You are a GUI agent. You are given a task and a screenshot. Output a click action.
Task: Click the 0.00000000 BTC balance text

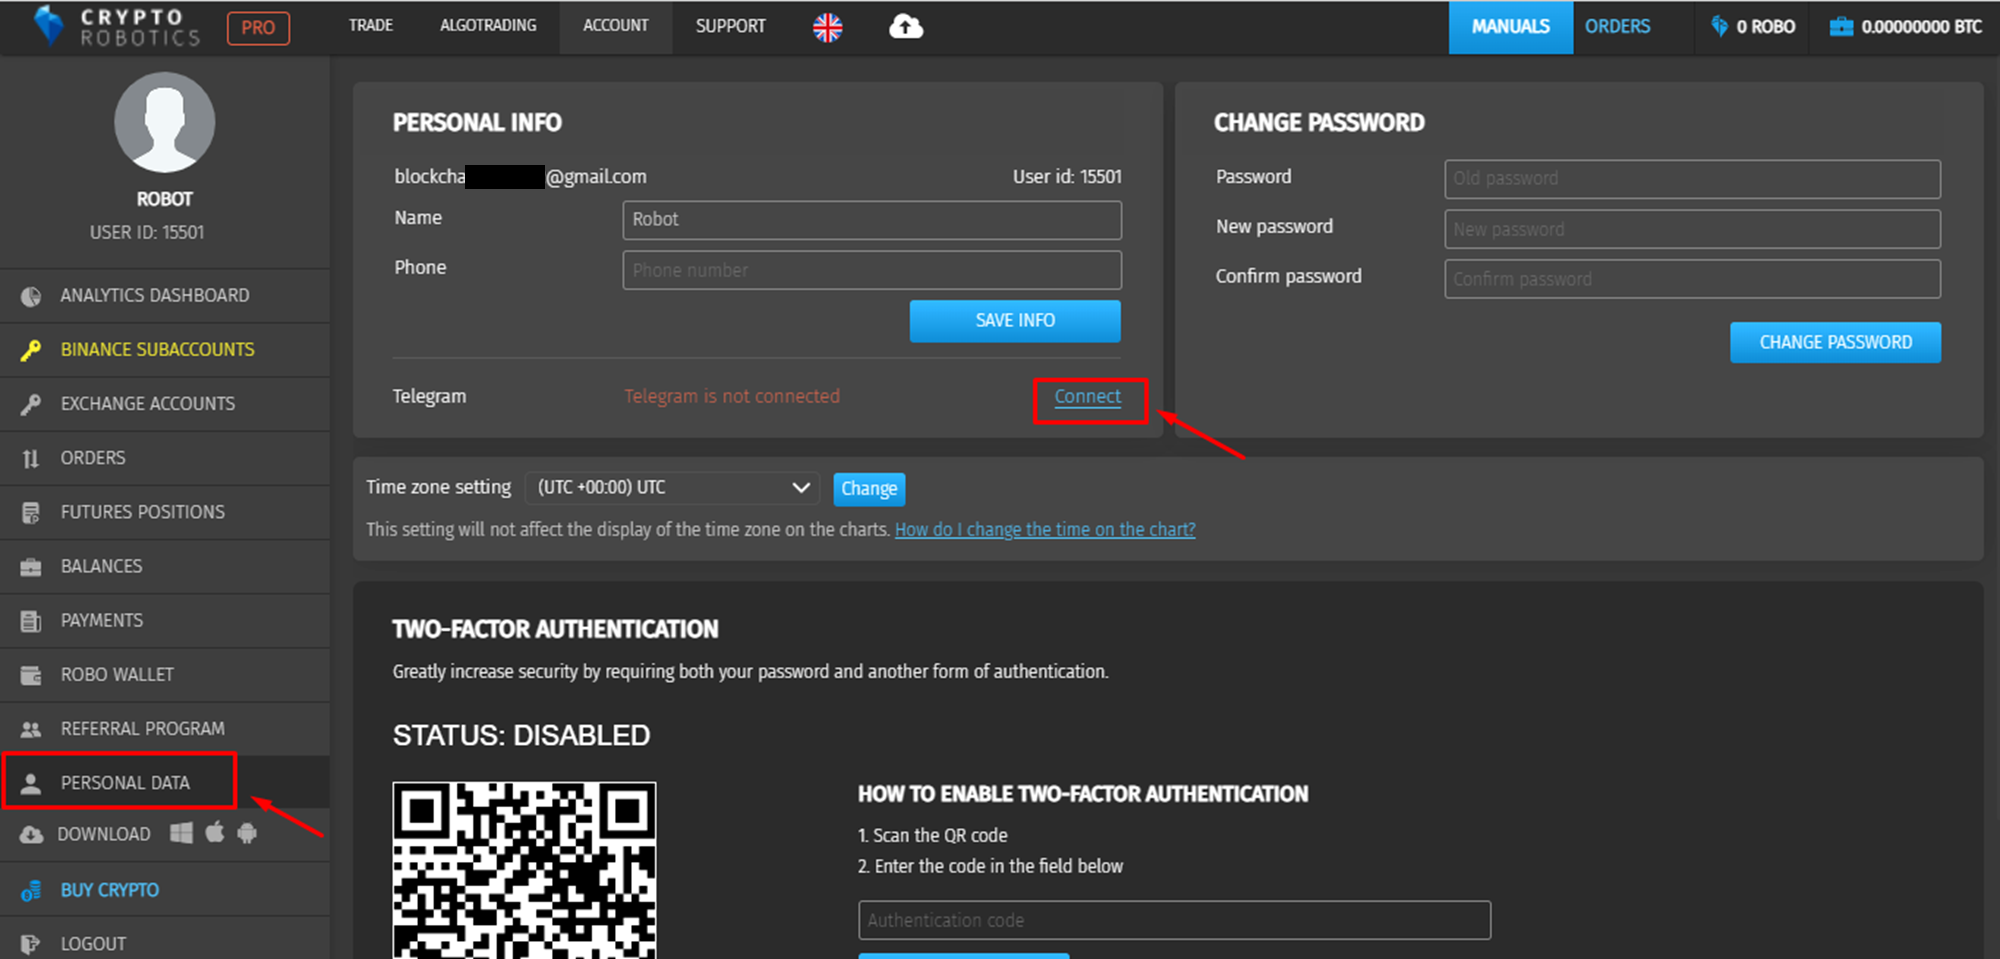1921,27
